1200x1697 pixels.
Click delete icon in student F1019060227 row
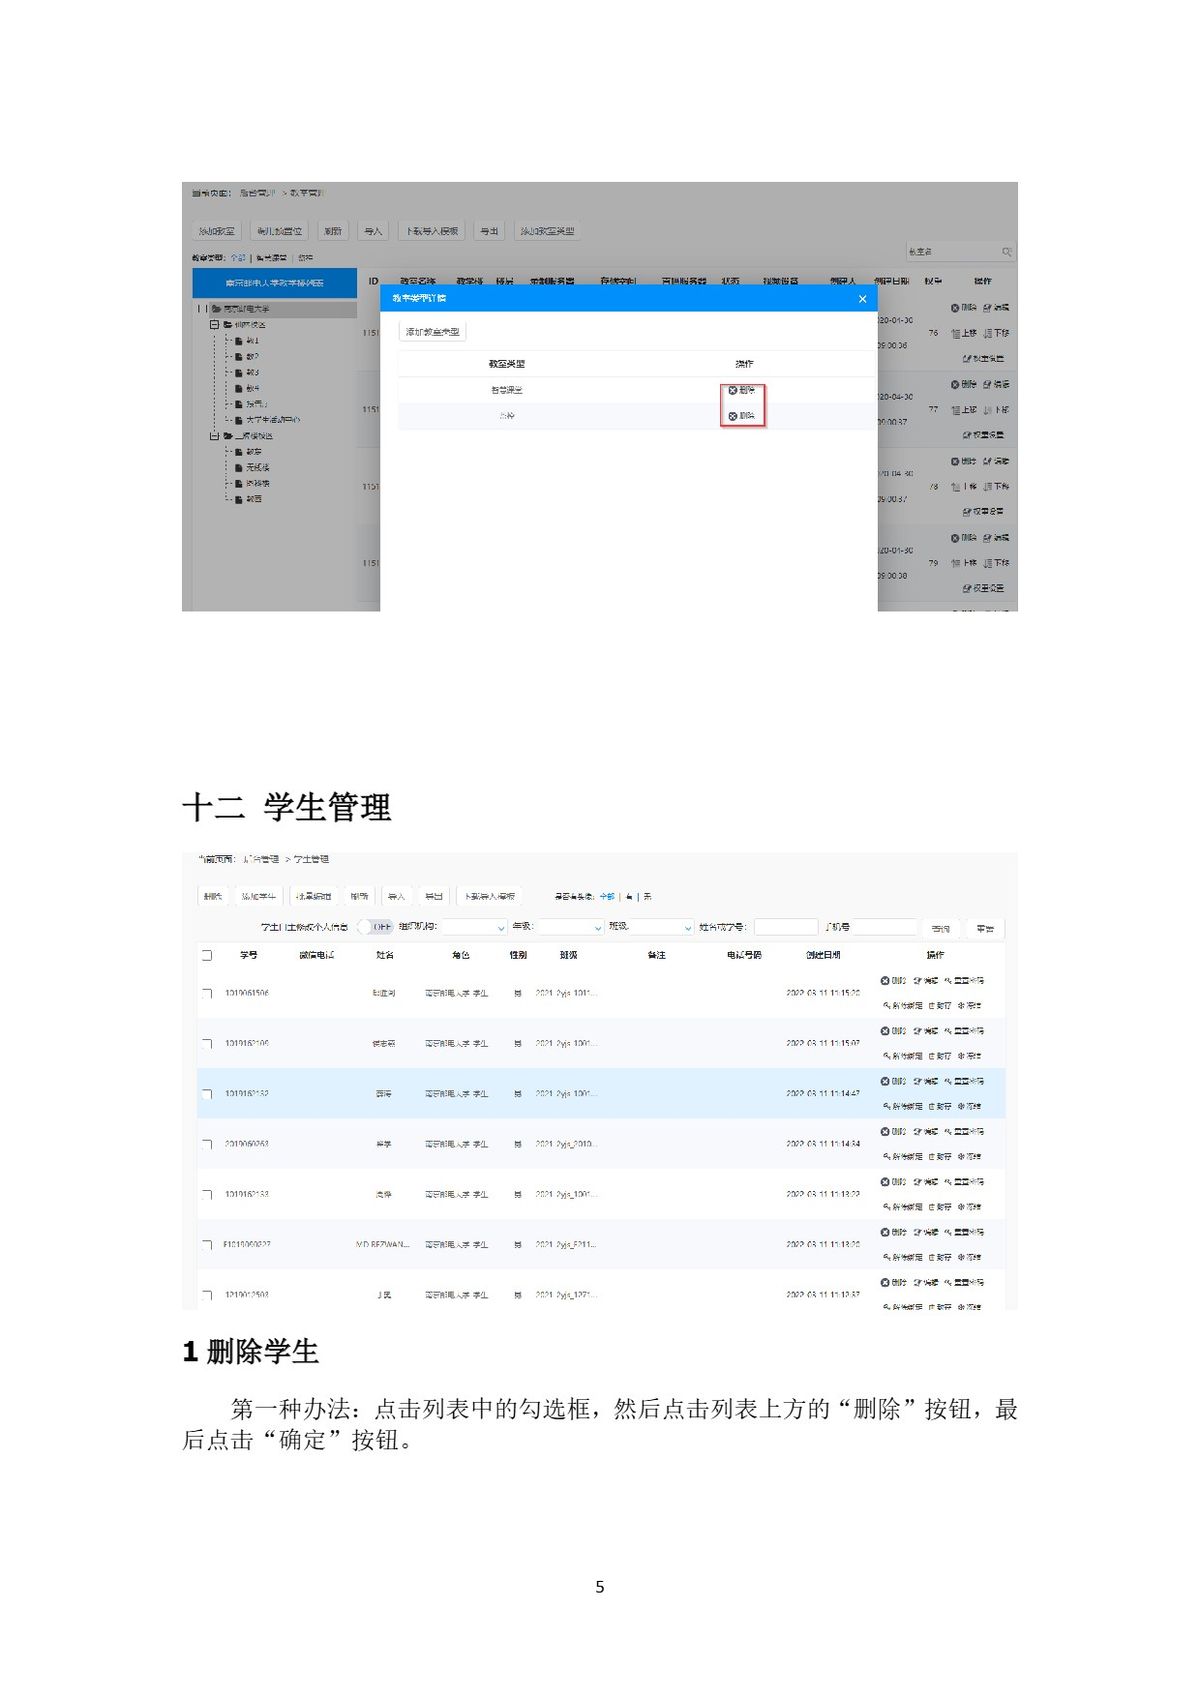(885, 1232)
